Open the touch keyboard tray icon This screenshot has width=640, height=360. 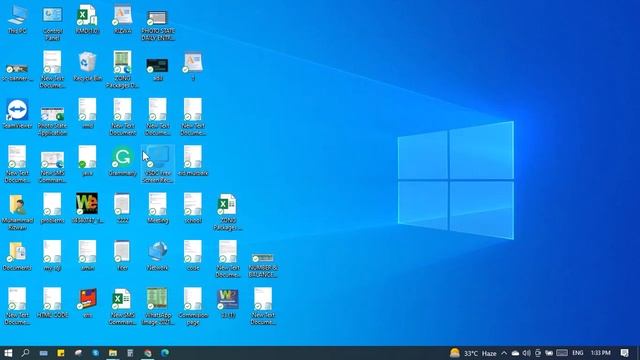pyautogui.click(x=562, y=353)
